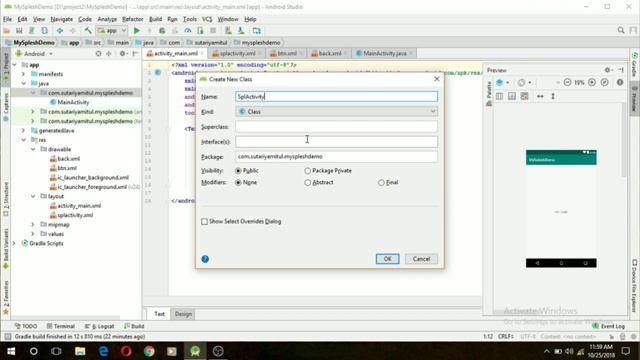Click the Interface(s) input field
The image size is (640, 360).
[336, 142]
